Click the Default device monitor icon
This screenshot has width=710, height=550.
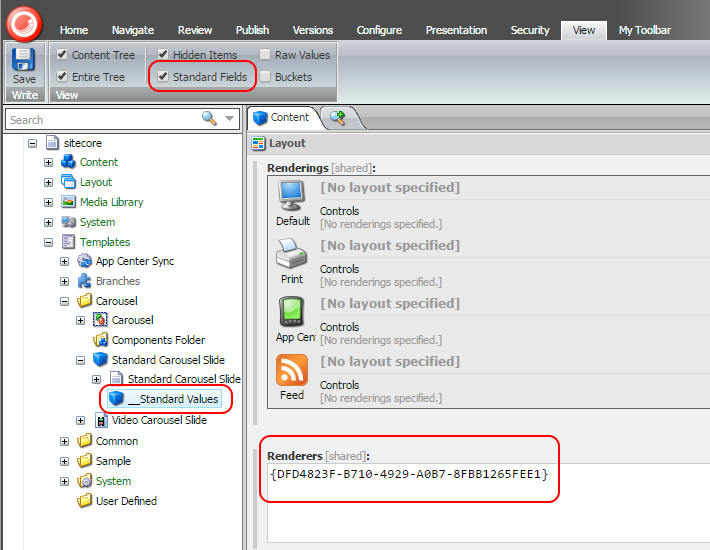point(292,196)
